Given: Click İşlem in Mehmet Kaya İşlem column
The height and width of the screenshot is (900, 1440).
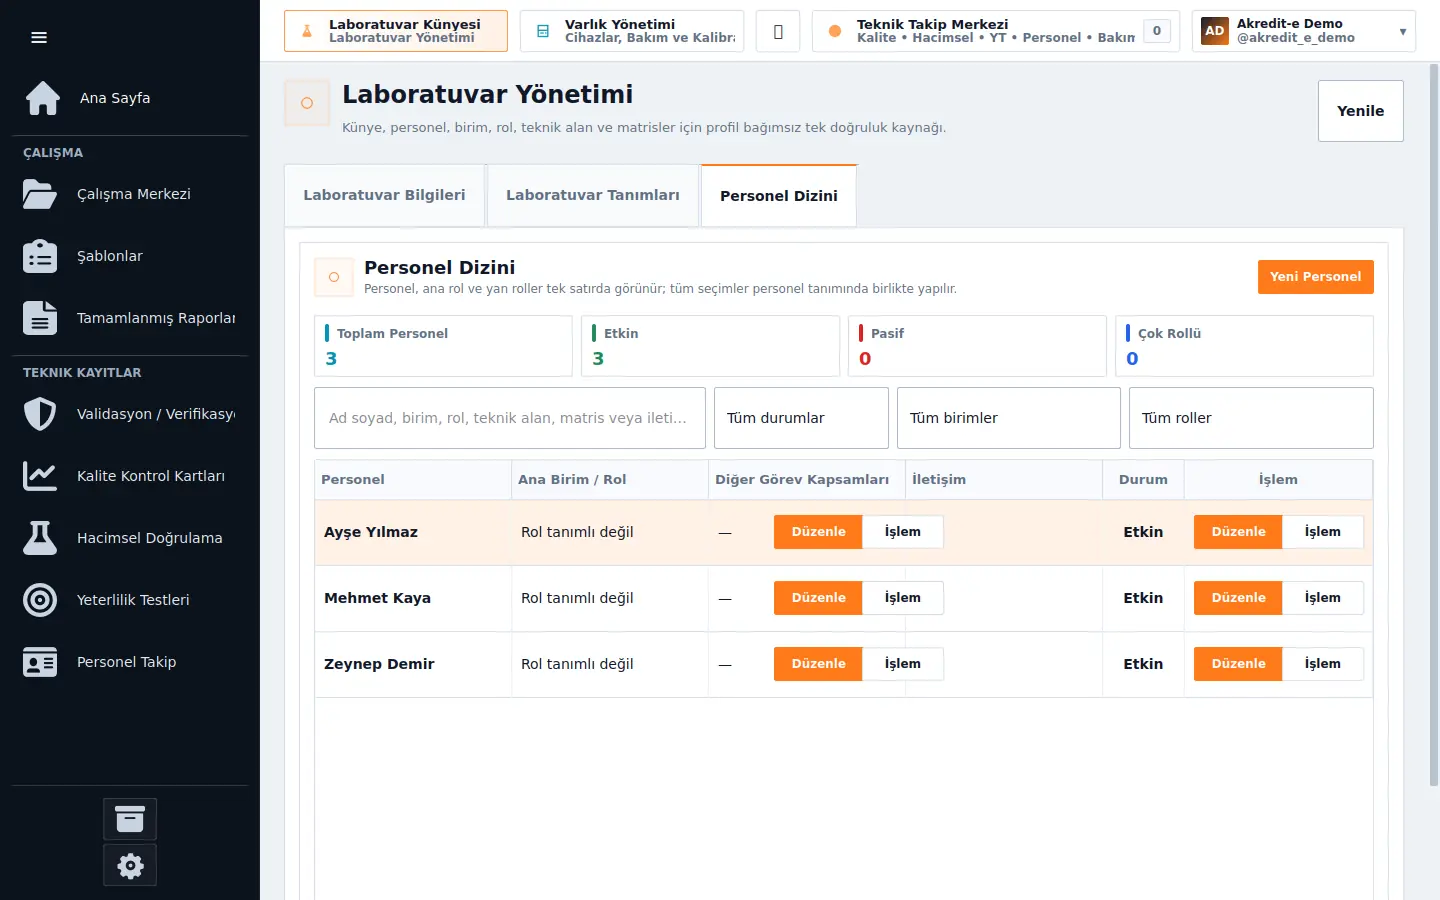Looking at the screenshot, I should (x=1323, y=598).
